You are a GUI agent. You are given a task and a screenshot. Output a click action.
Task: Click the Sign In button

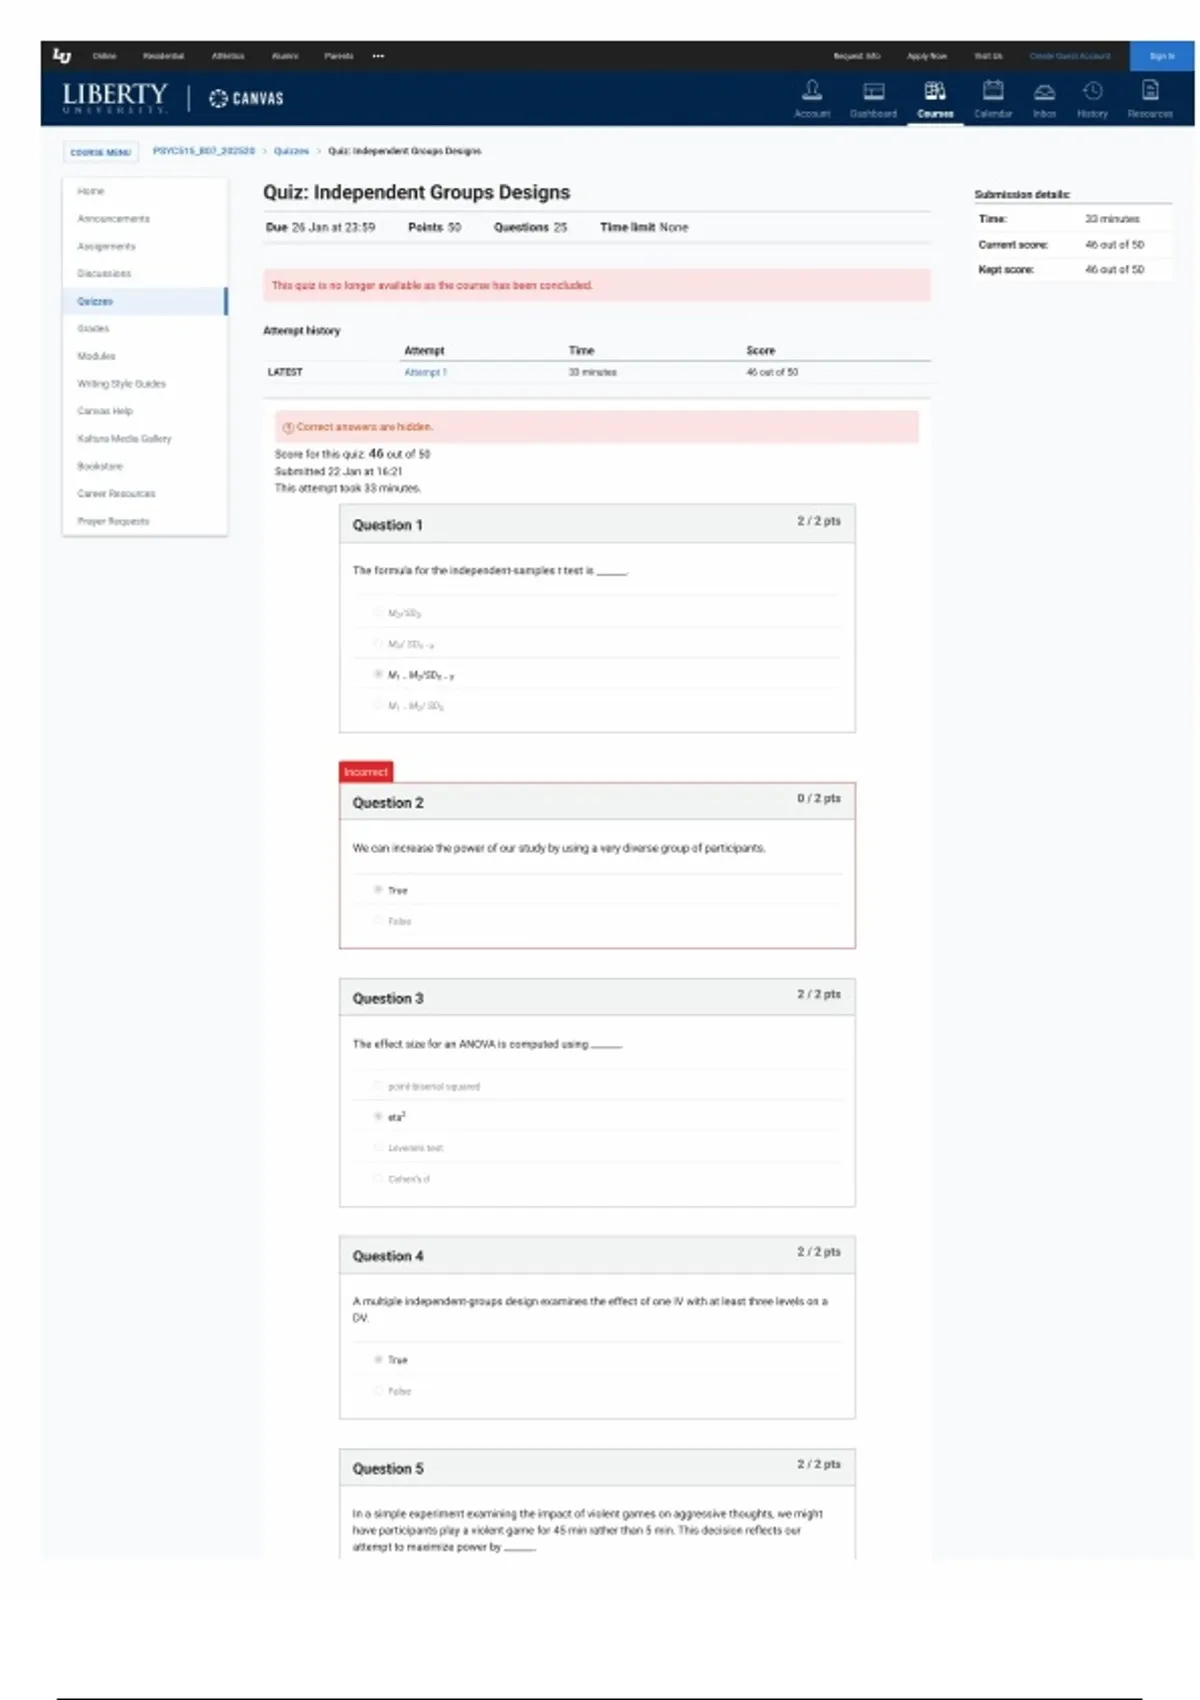coord(1161,56)
